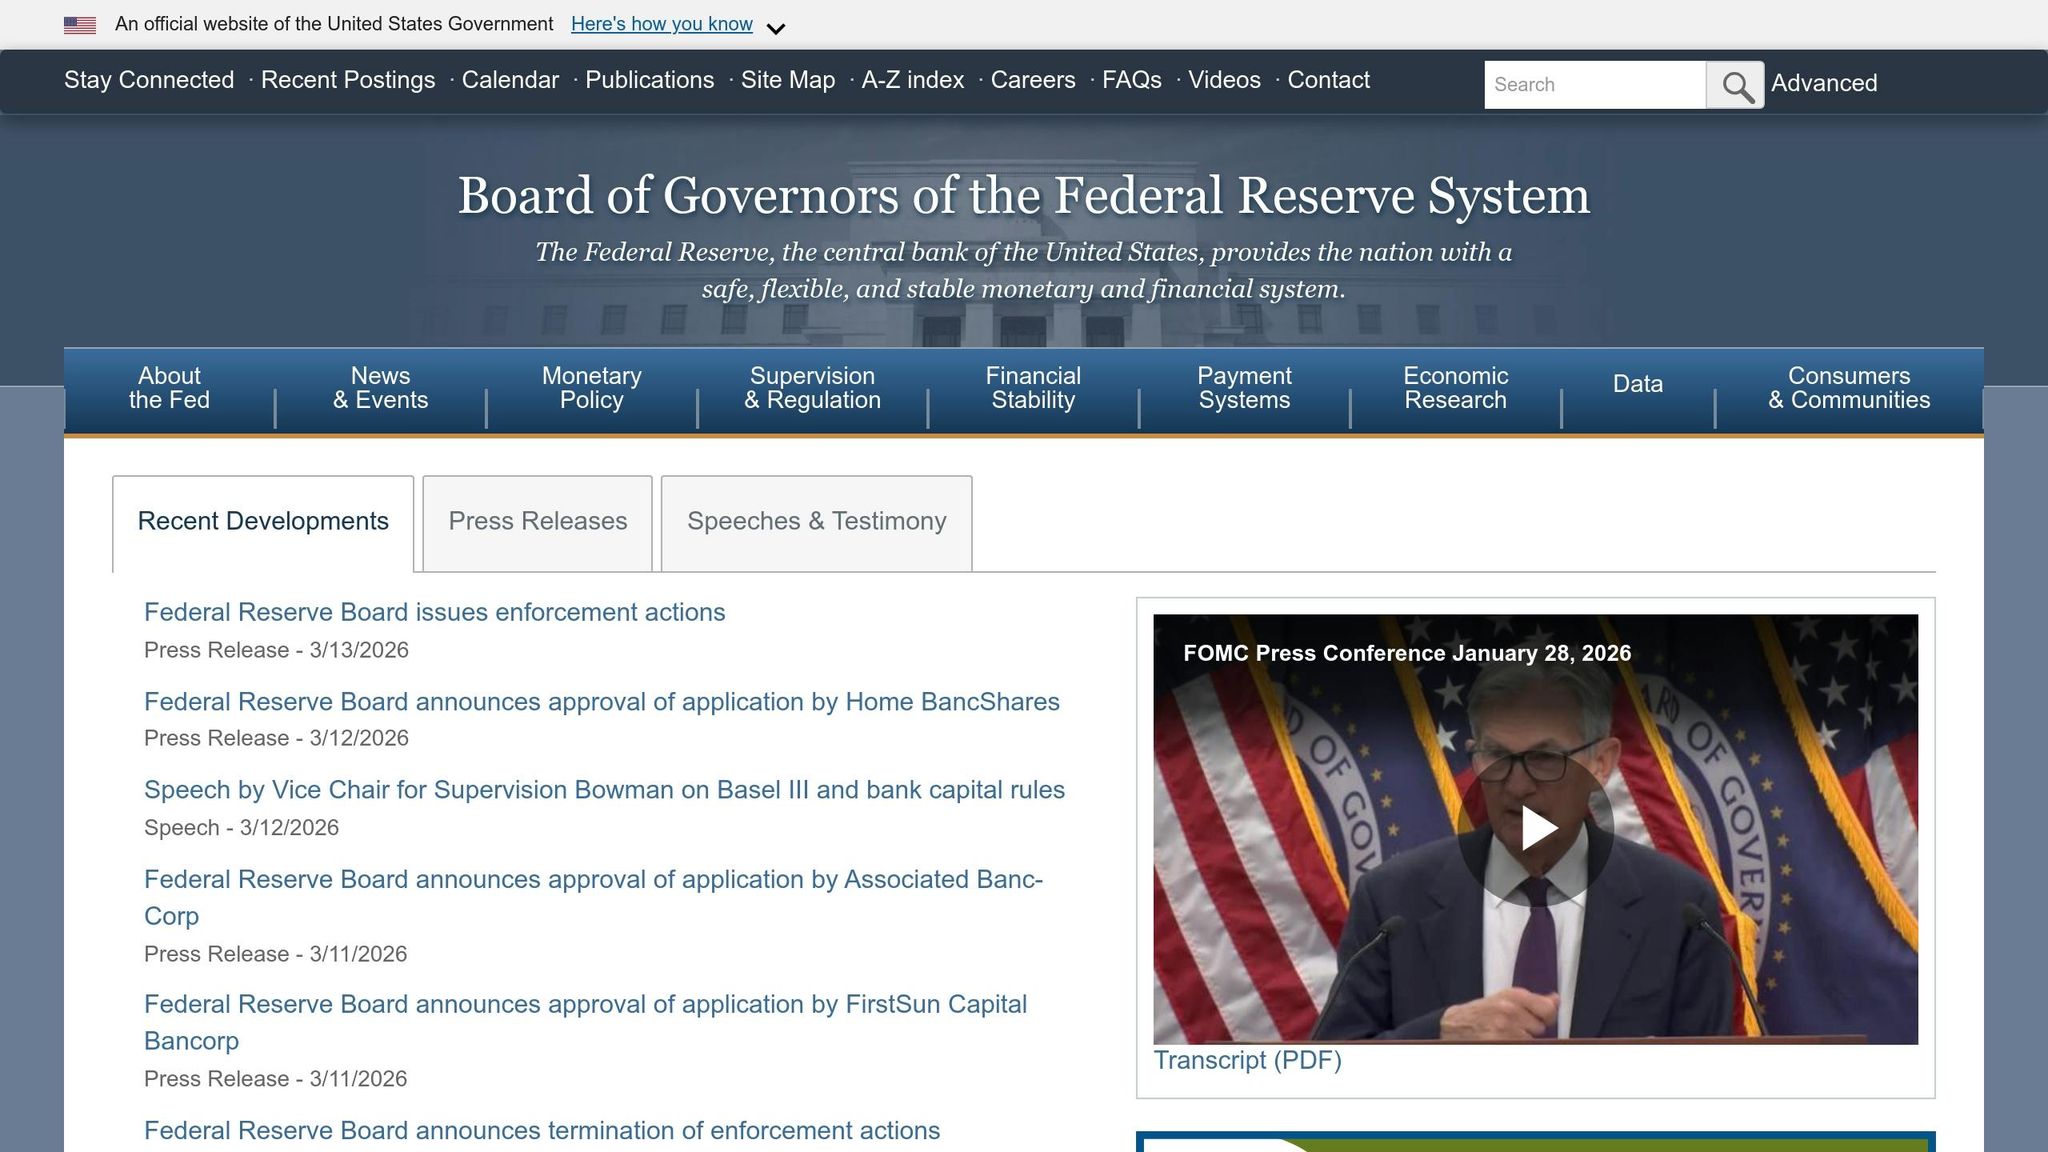Click the U.S. flag icon
2048x1152 pixels.
pos(78,24)
